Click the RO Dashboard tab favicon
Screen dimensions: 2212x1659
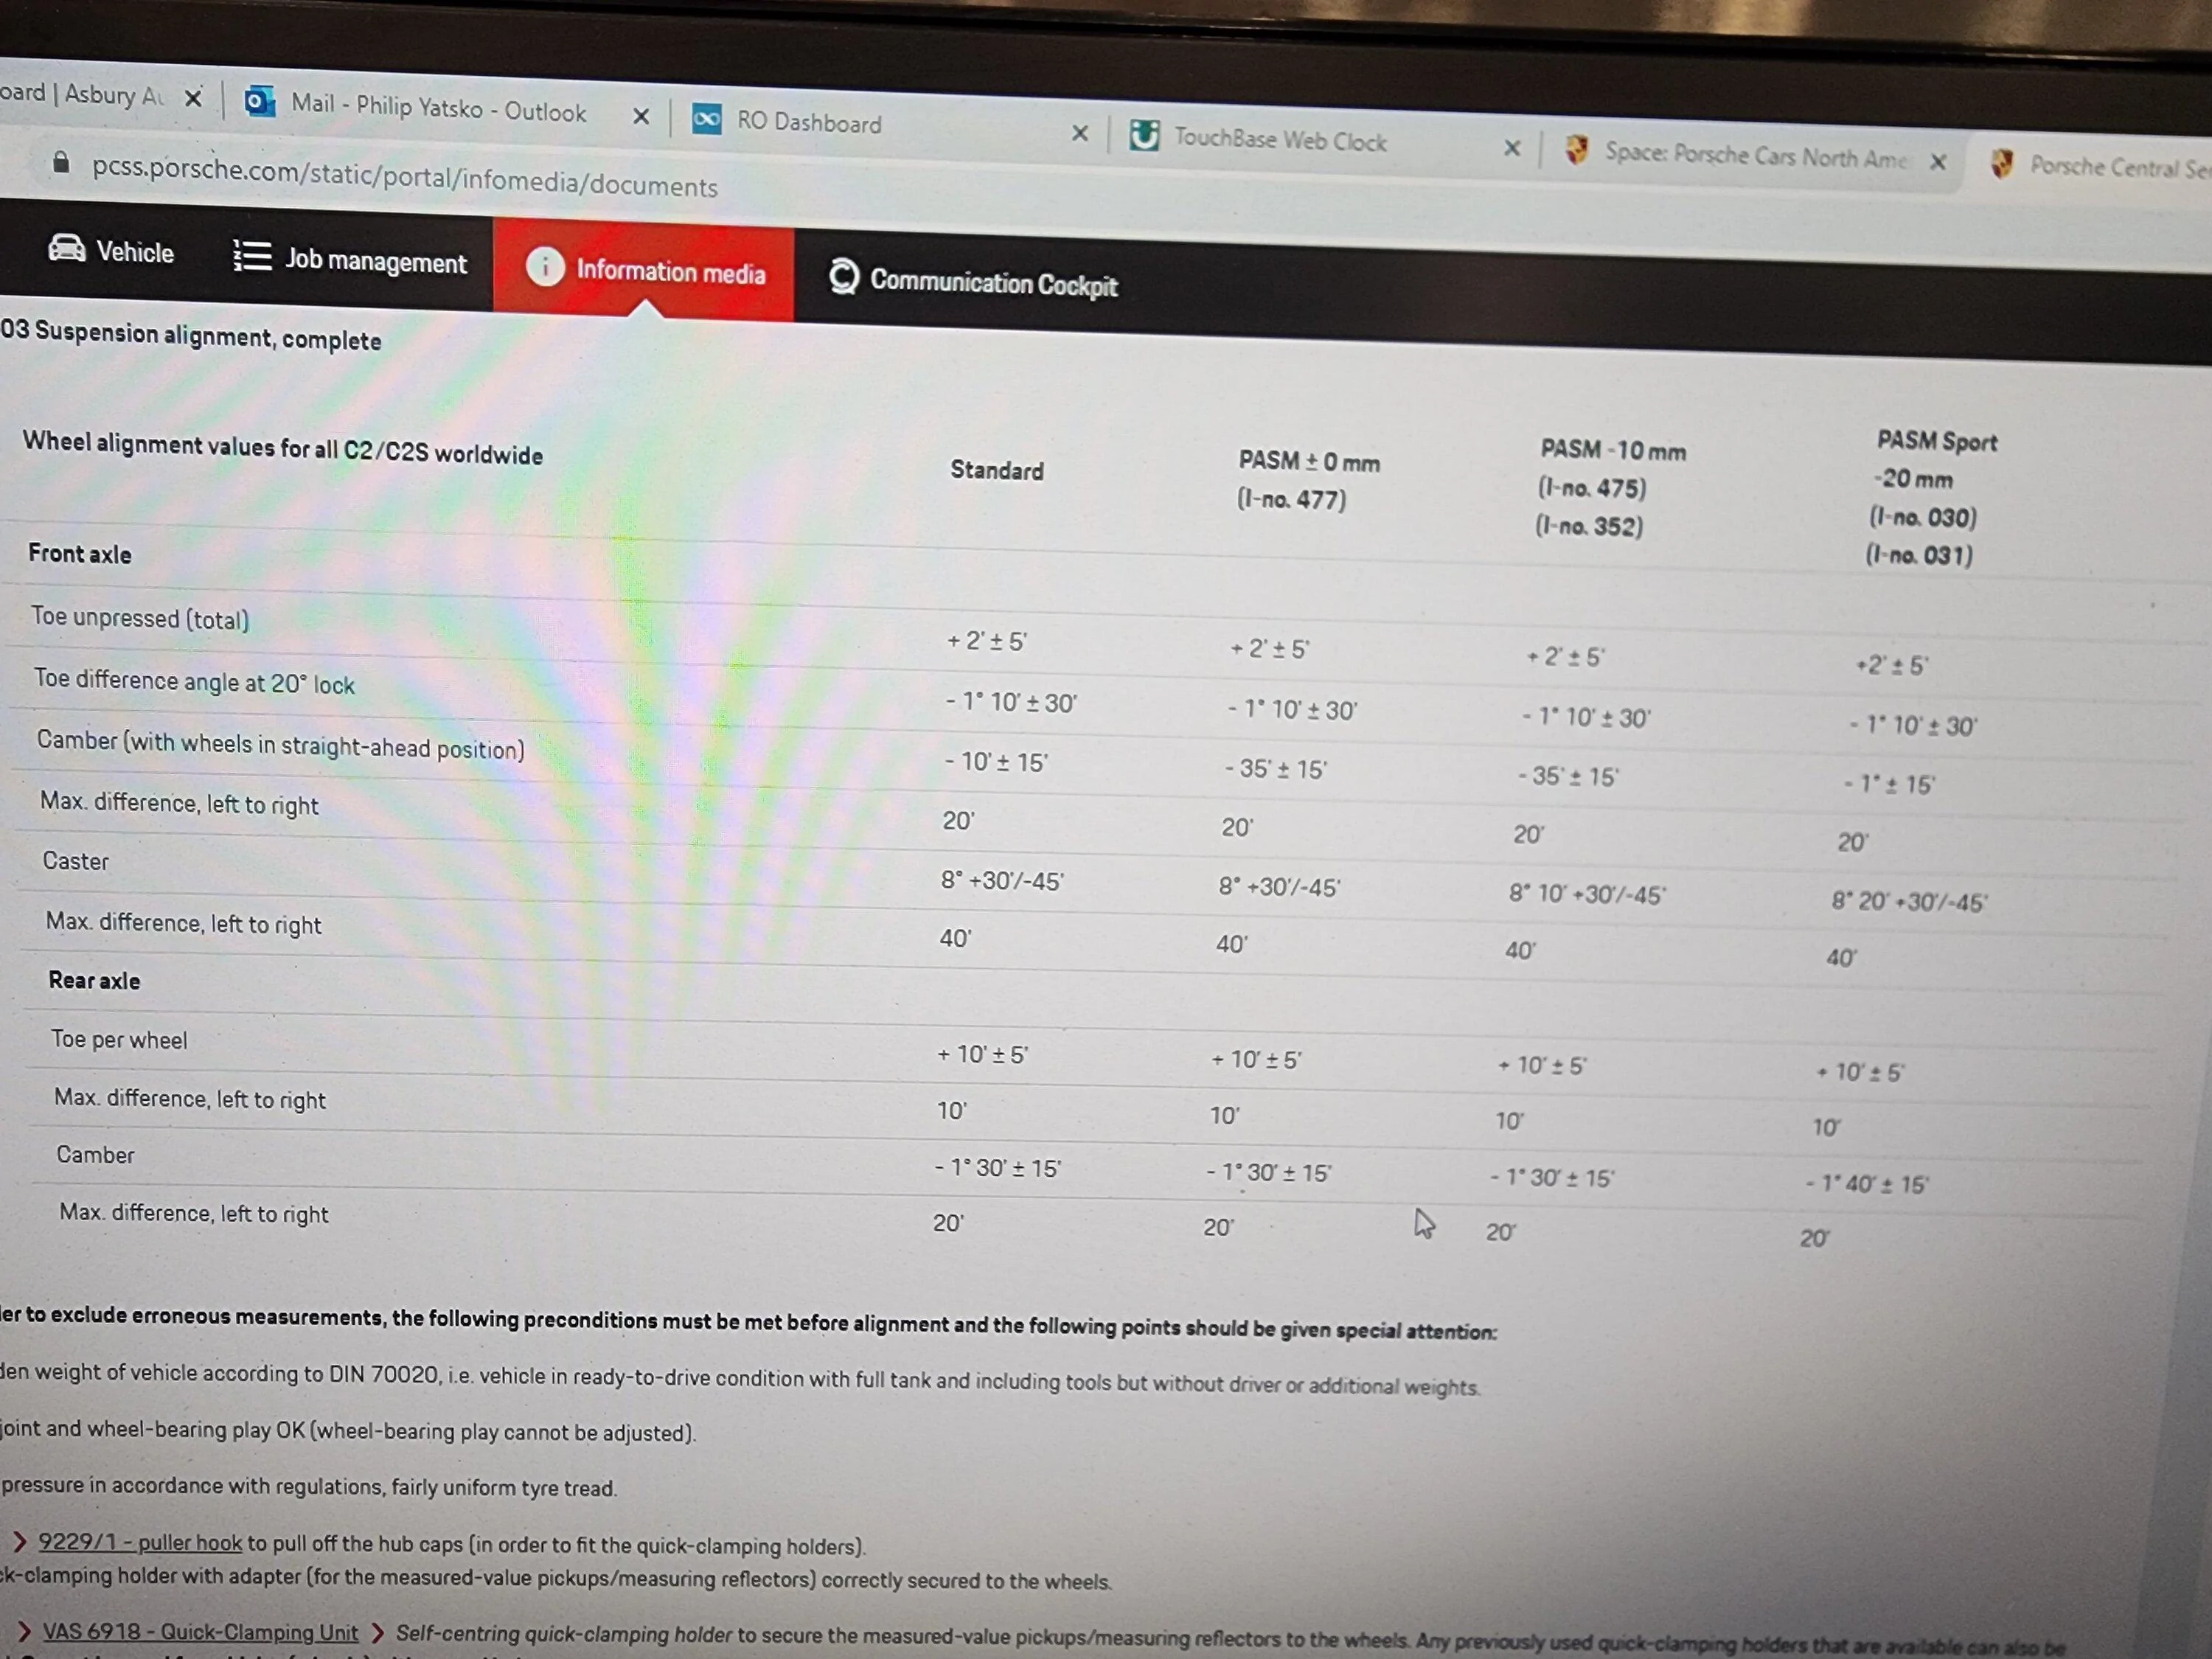click(x=707, y=119)
